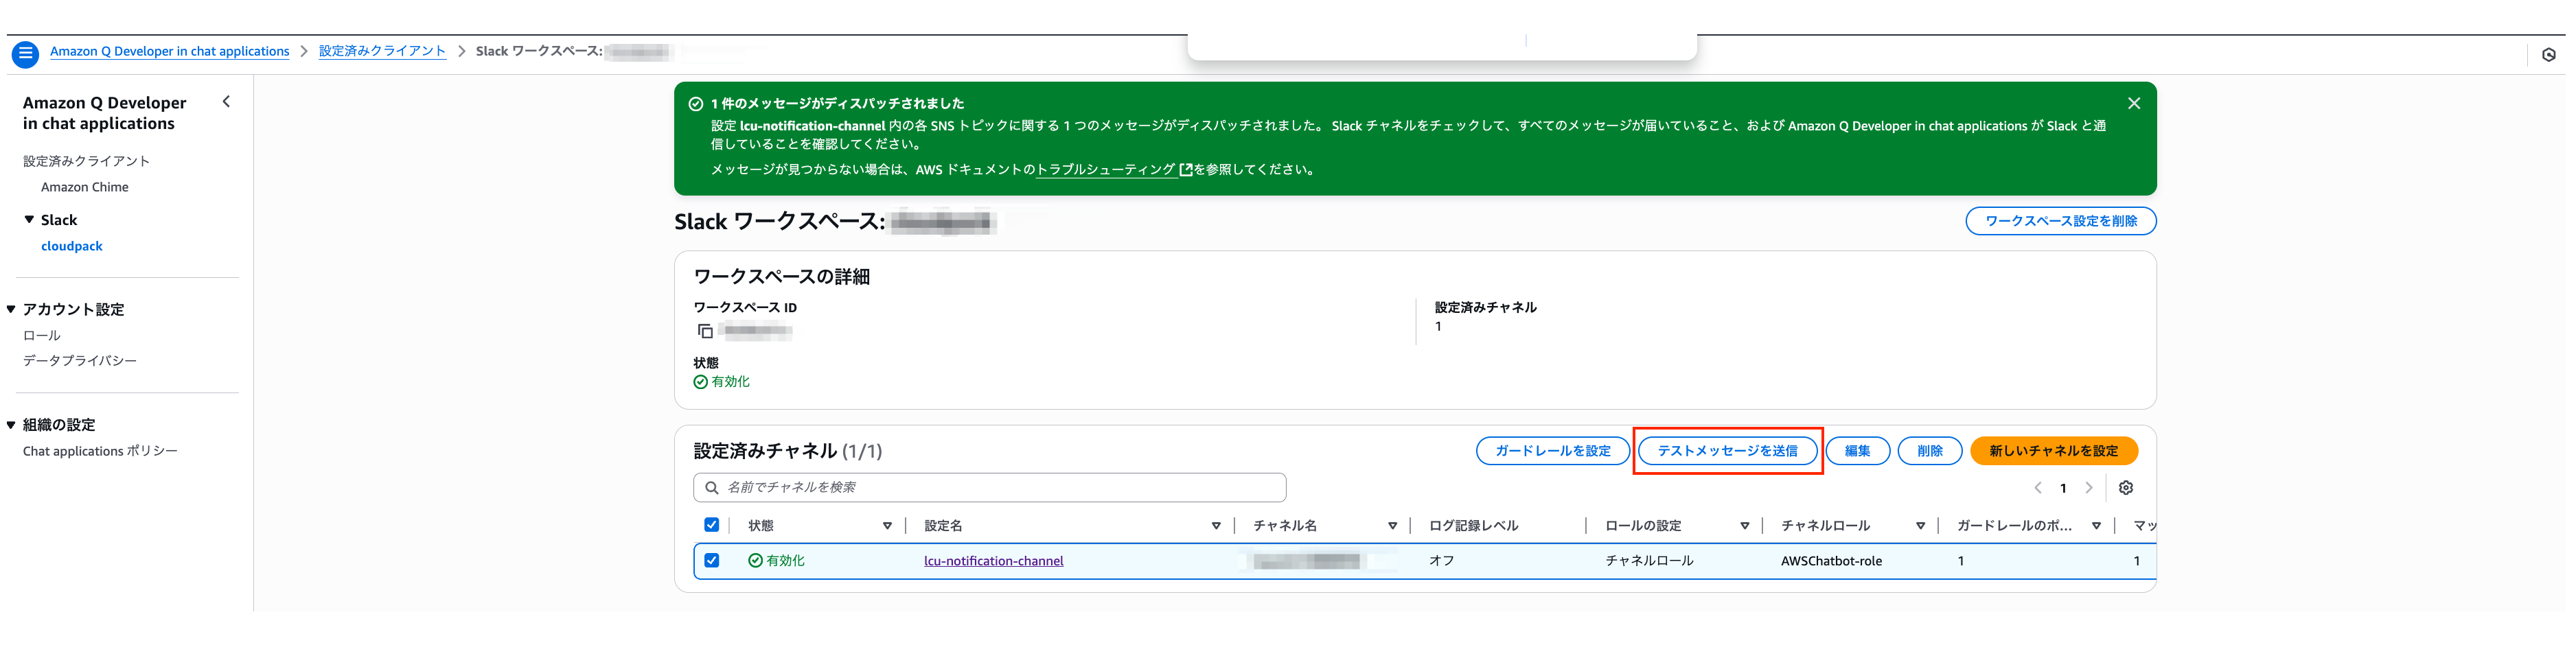The image size is (2576, 645).
Task: Click ワークスペースの詳細 heading
Action: tap(781, 277)
